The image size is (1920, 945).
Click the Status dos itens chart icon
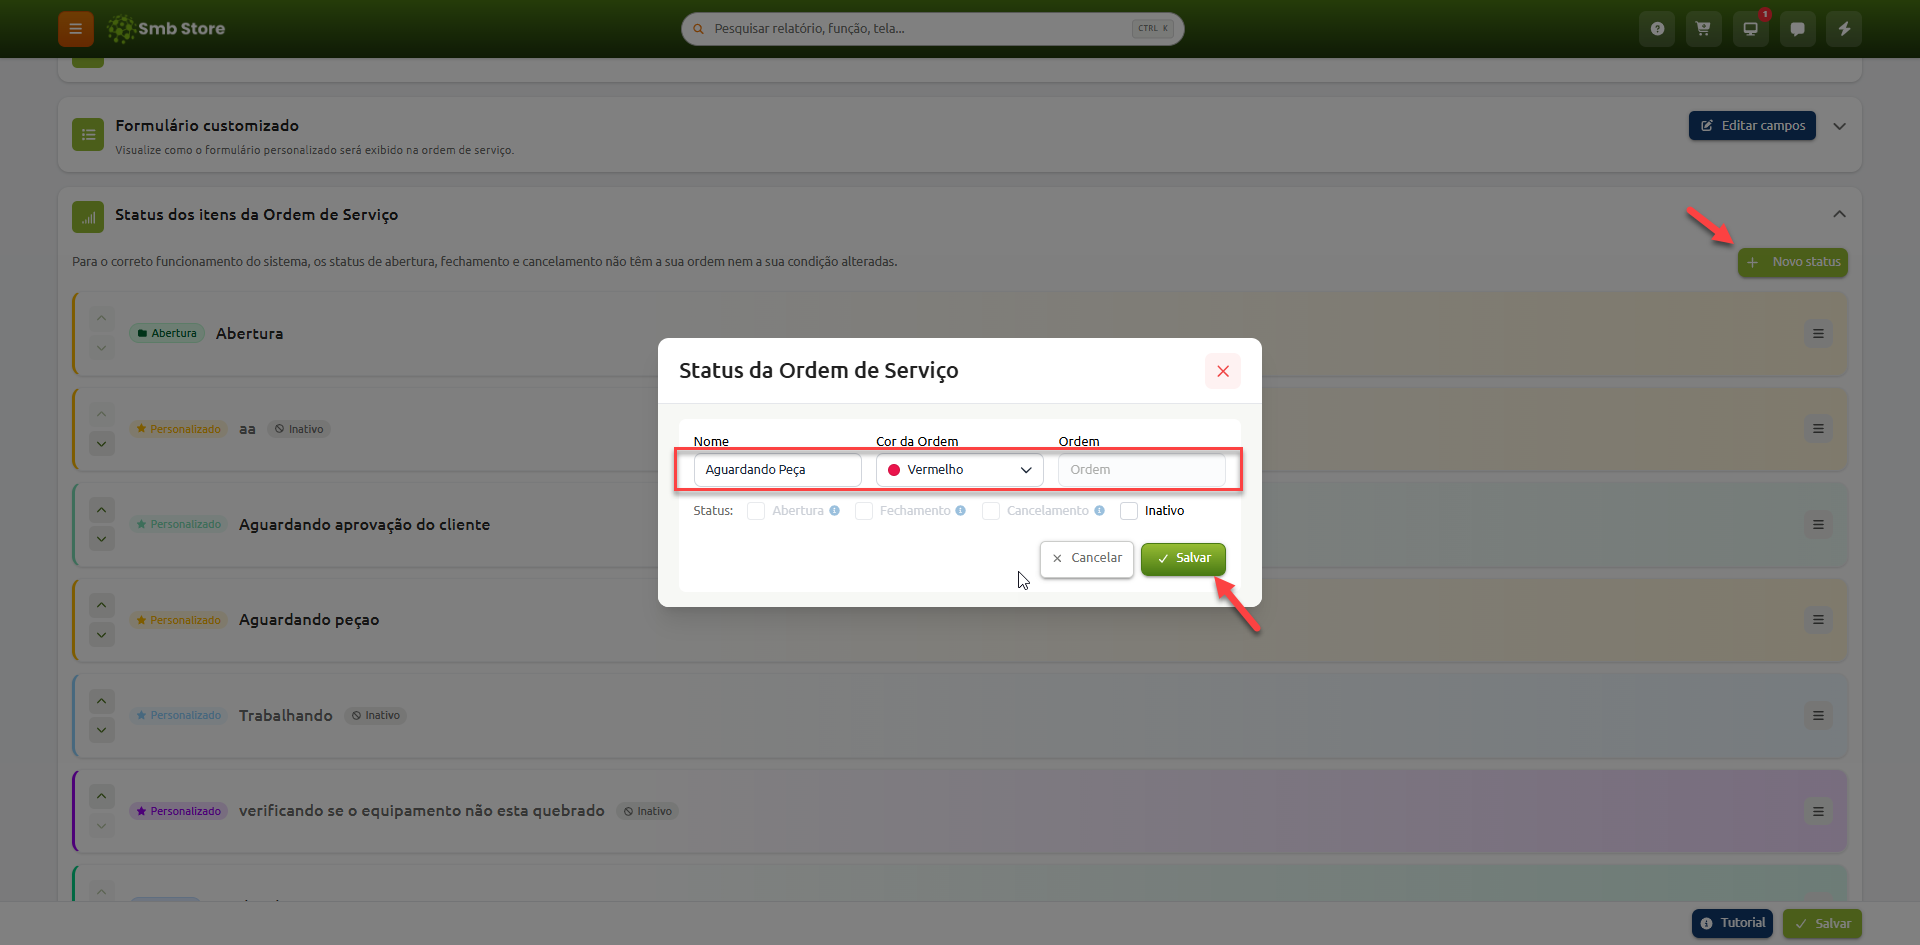(88, 217)
